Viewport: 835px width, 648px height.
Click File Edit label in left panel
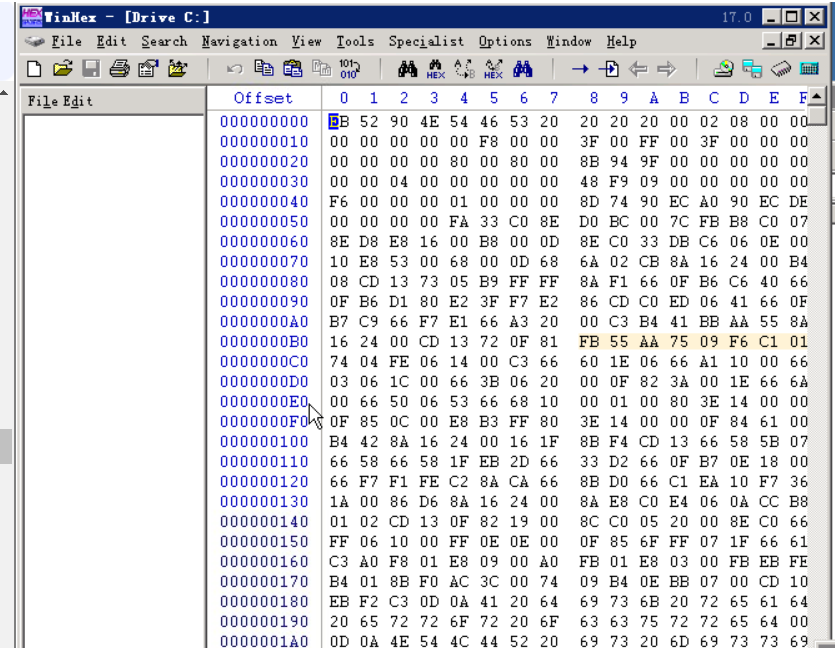(60, 101)
